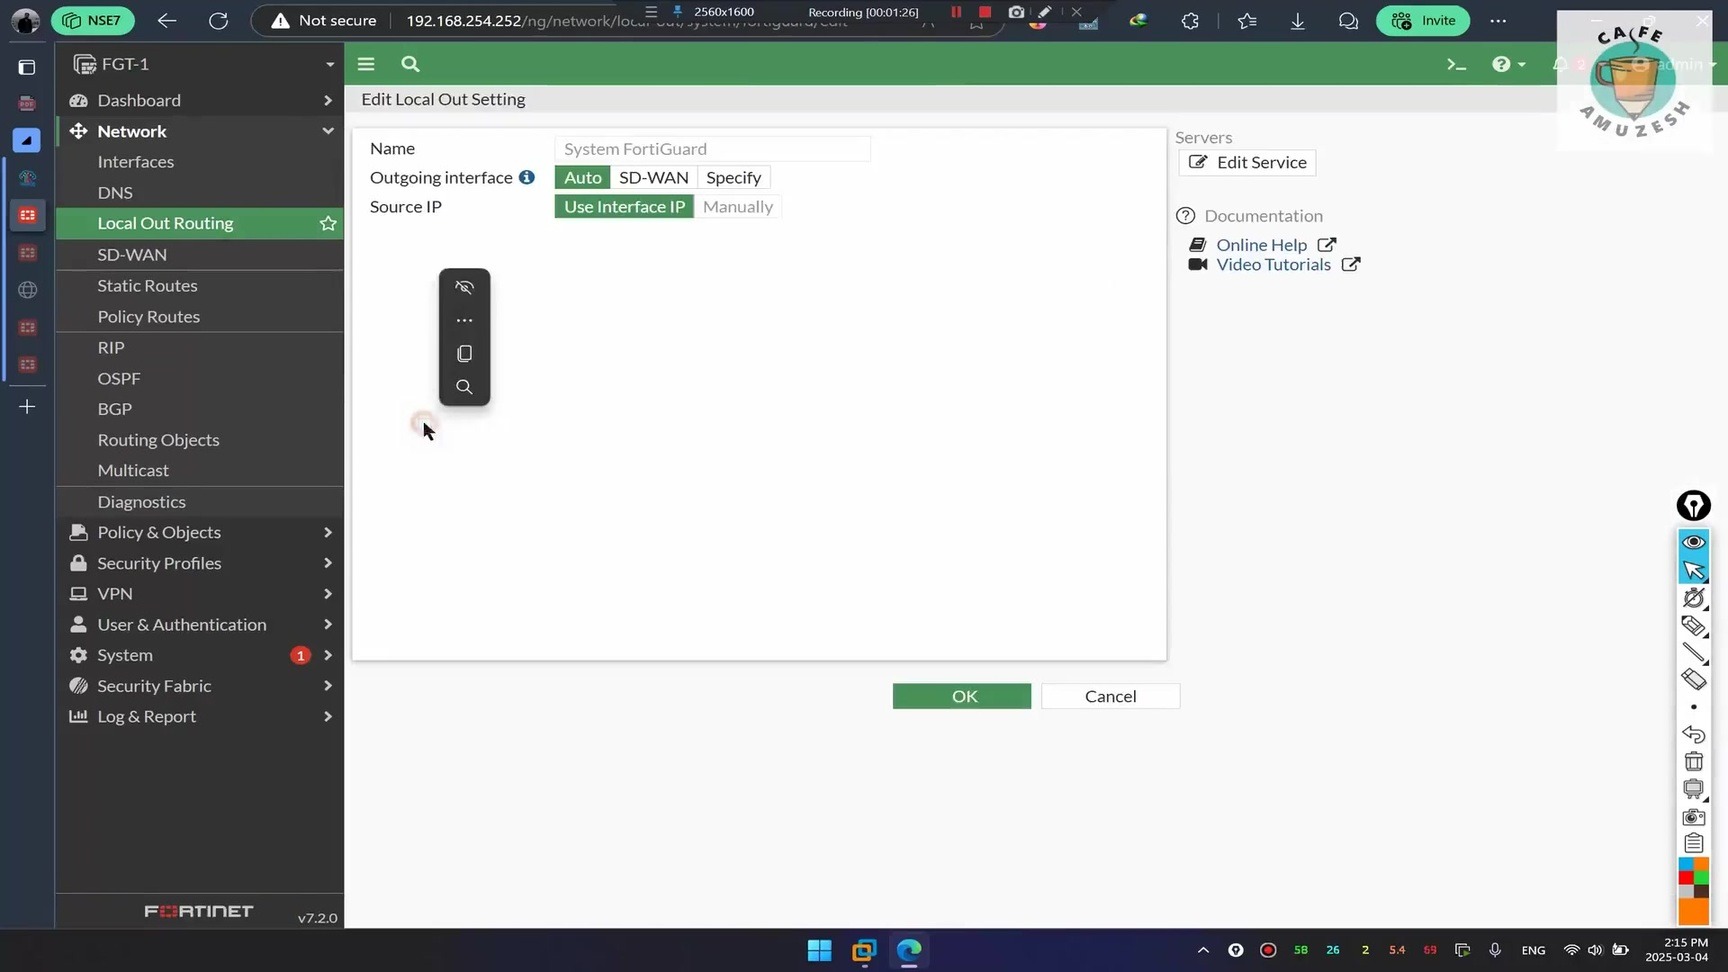Image resolution: width=1728 pixels, height=972 pixels.
Task: Toggle the eye visibility annotation tool
Action: (1693, 542)
